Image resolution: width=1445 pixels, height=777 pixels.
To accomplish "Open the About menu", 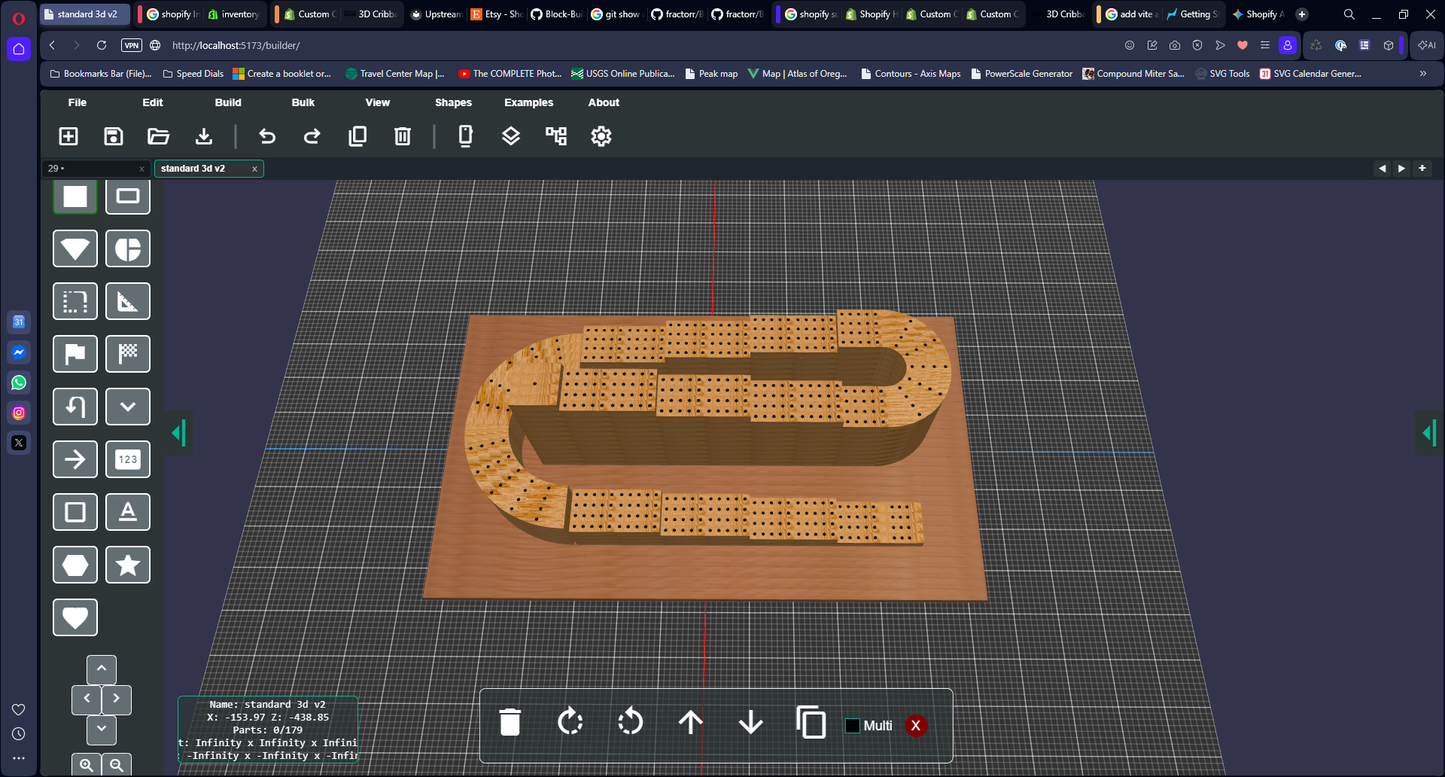I will (x=604, y=102).
